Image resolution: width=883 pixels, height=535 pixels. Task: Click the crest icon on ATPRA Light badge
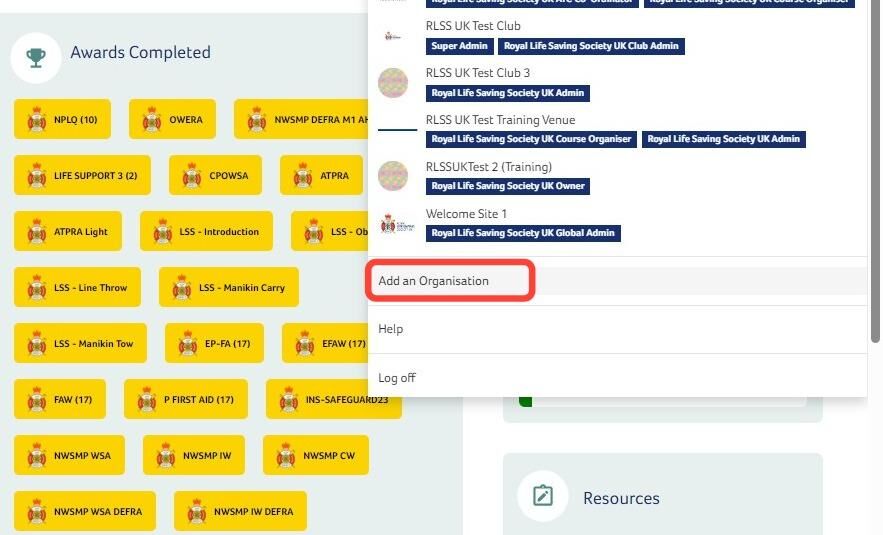pos(37,231)
